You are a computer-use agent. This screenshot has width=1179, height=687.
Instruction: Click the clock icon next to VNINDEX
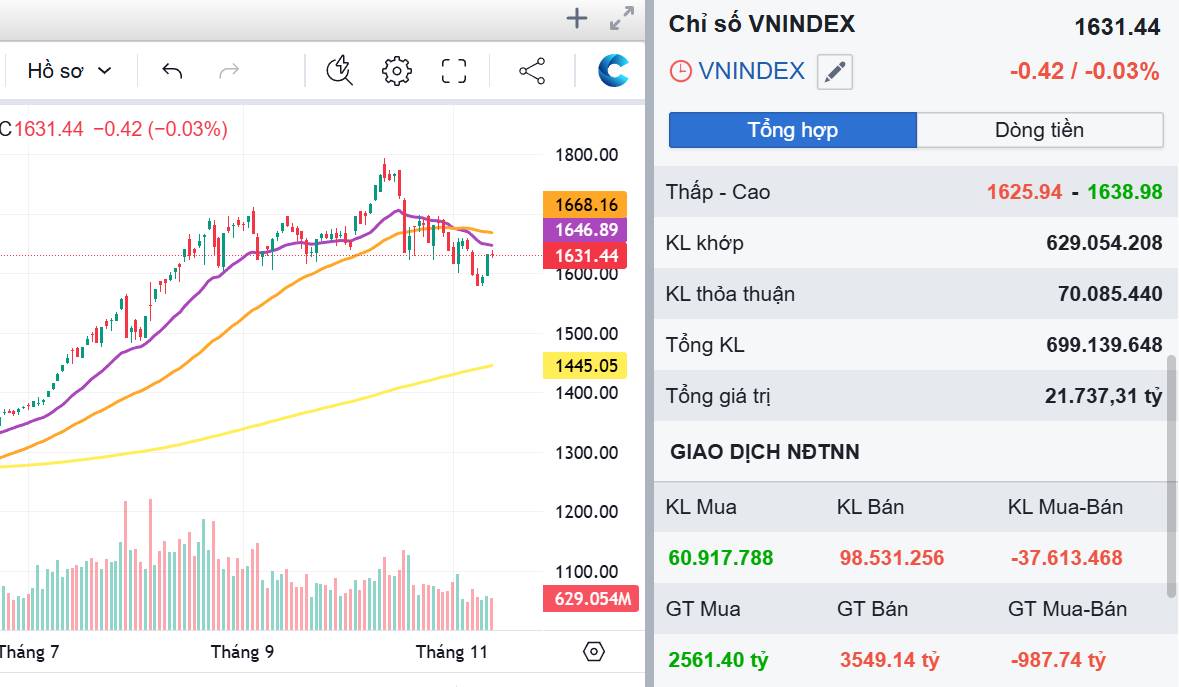coord(679,71)
